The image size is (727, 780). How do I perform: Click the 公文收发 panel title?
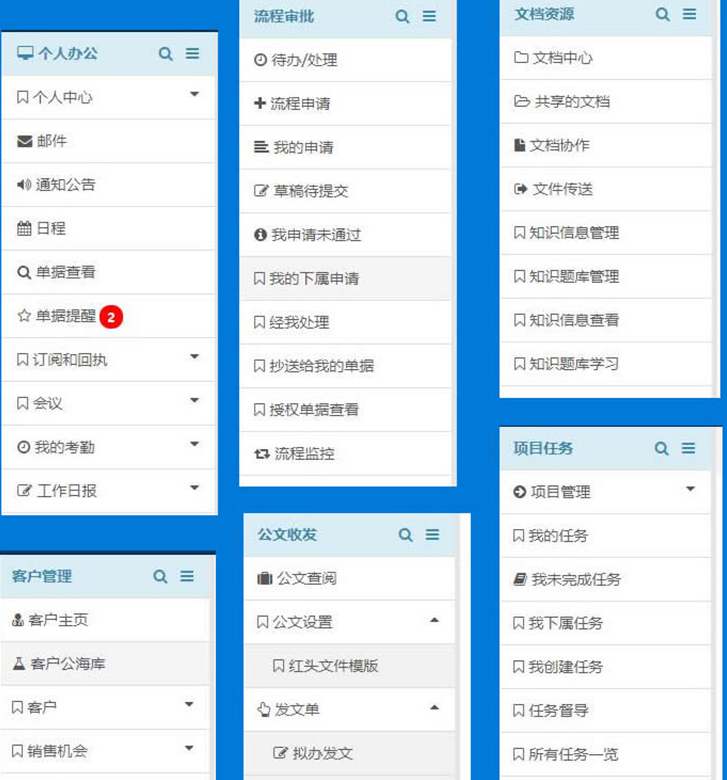[287, 535]
